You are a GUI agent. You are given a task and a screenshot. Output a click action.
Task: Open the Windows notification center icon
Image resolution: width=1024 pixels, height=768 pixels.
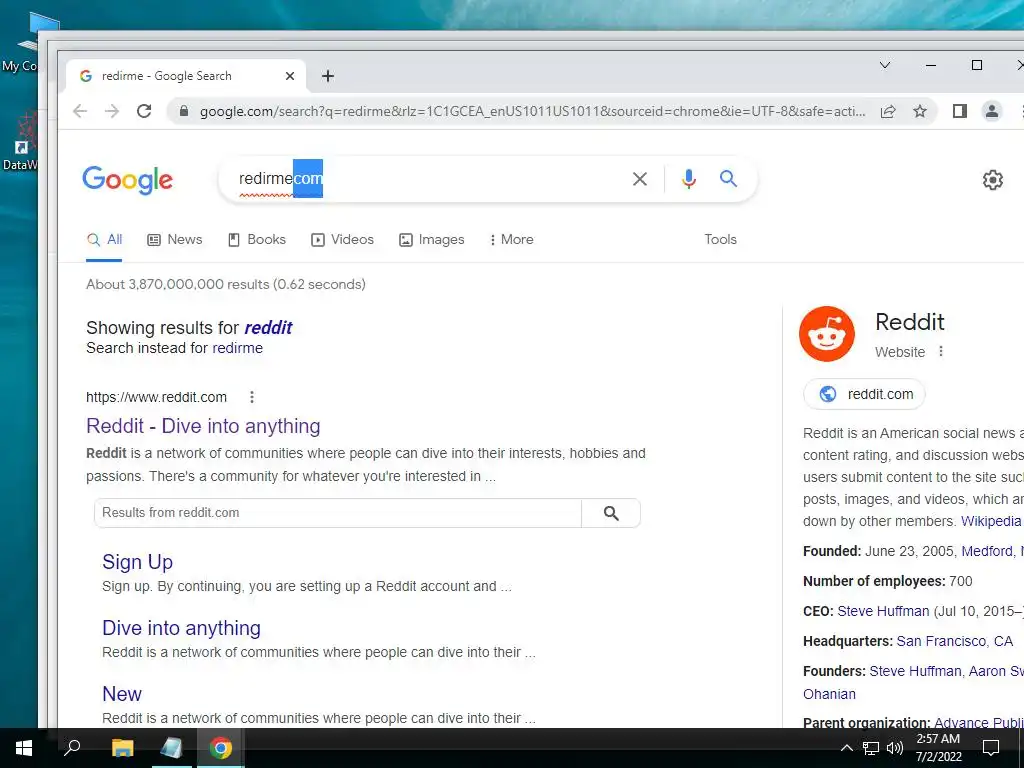pyautogui.click(x=991, y=748)
